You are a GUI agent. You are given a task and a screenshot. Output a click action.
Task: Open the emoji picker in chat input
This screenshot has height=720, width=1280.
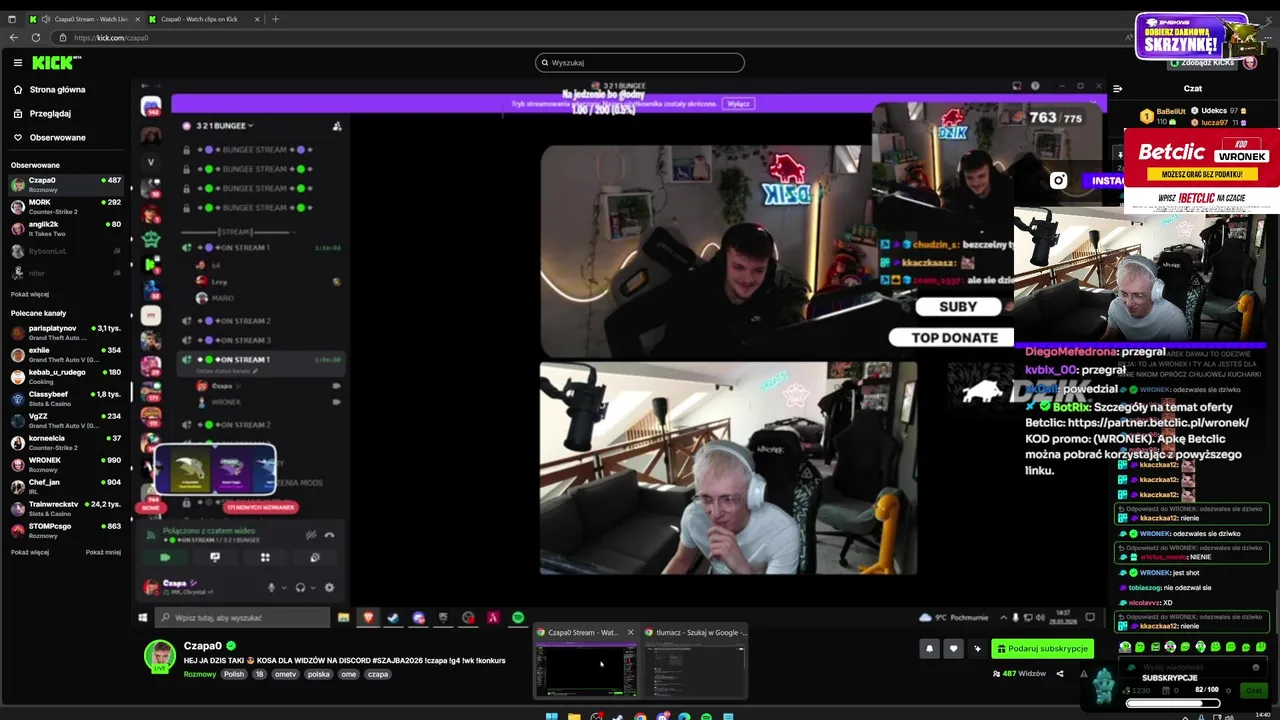1256,667
